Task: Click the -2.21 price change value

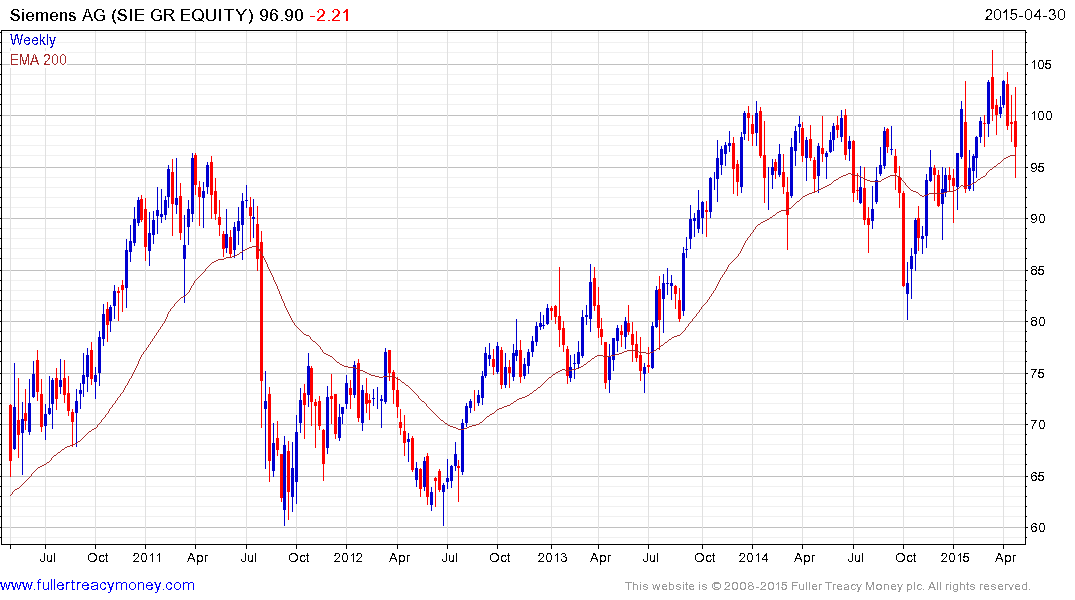Action: coord(329,15)
